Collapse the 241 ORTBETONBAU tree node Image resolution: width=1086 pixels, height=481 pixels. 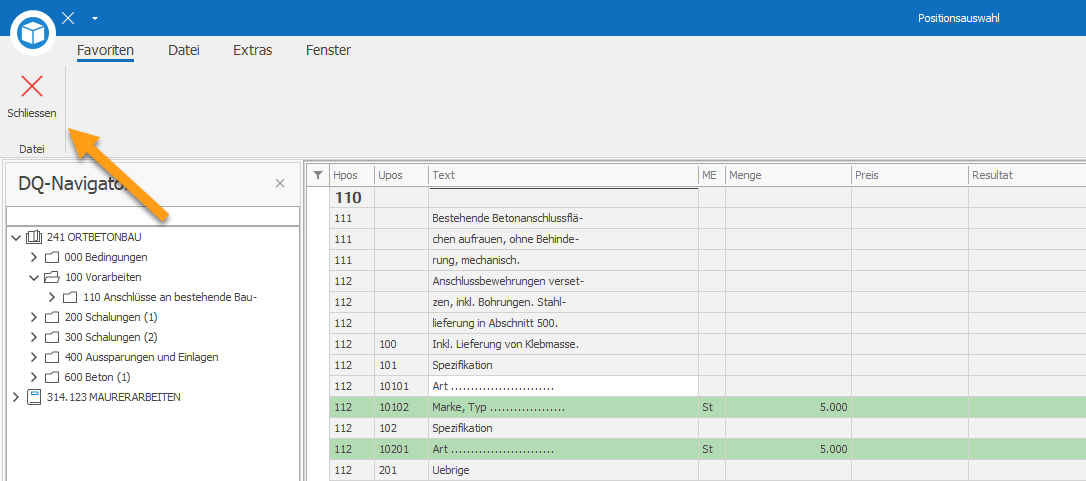coord(17,238)
